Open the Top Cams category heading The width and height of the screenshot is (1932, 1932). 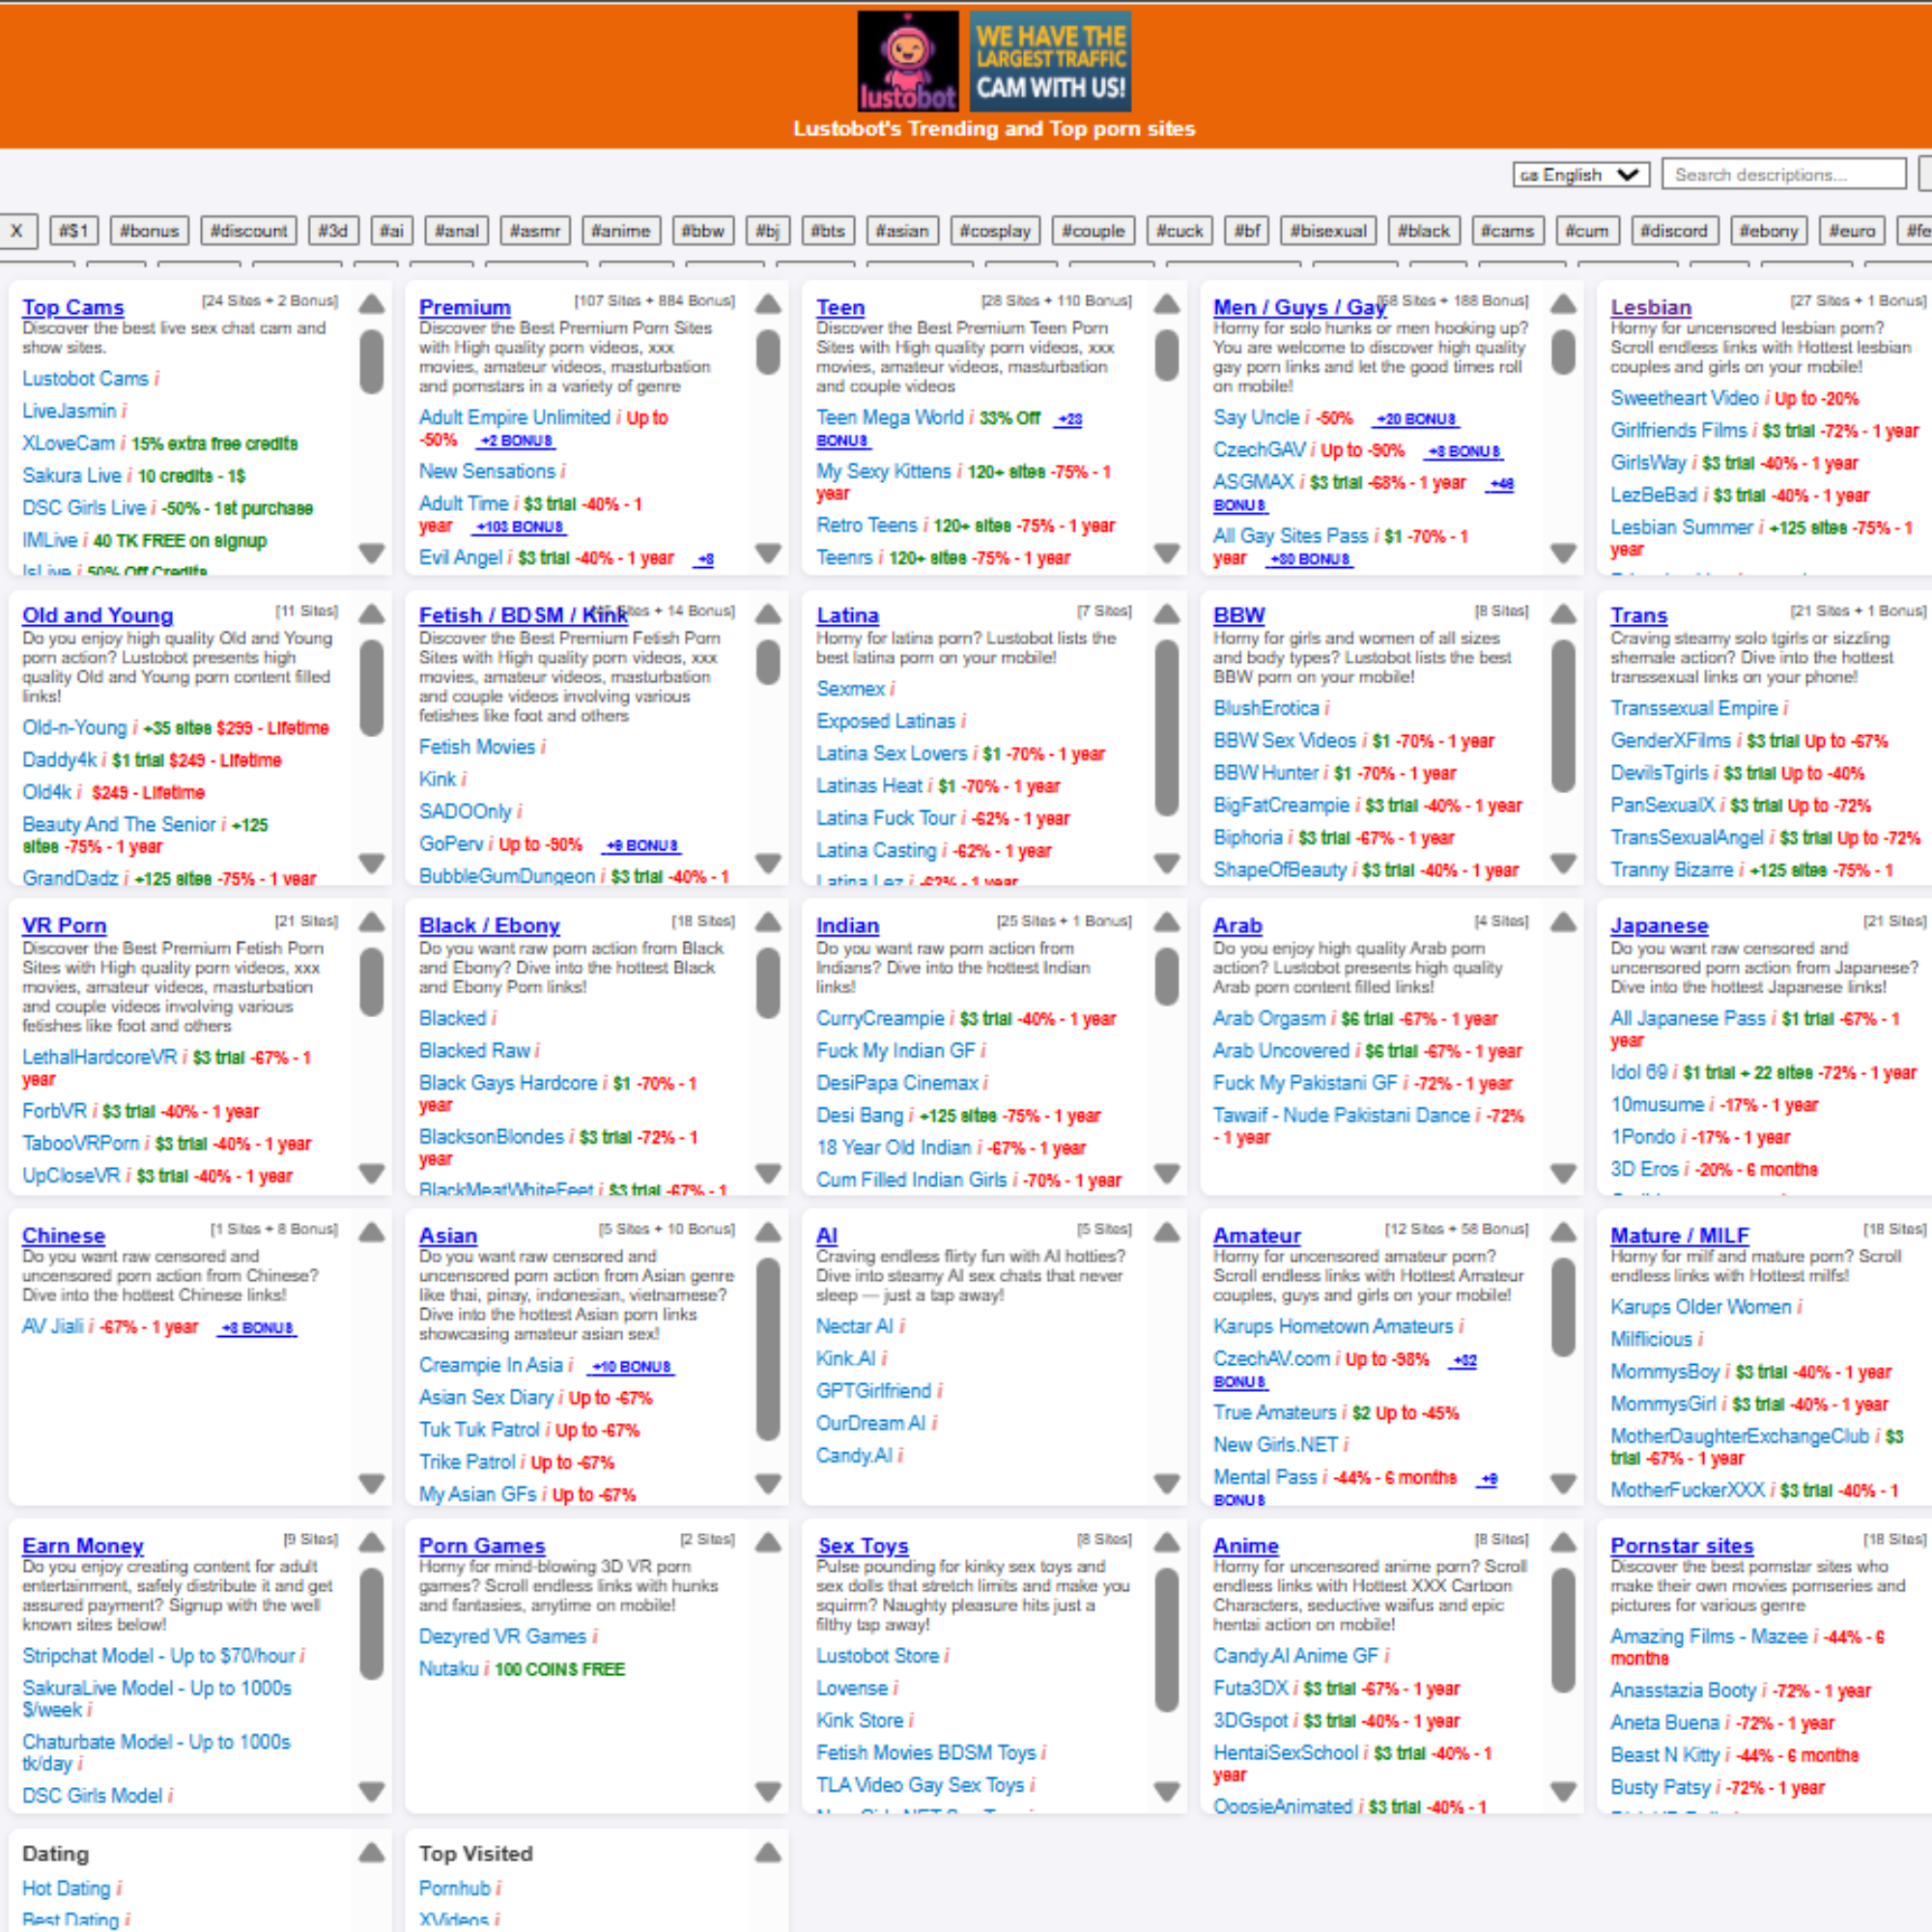tap(73, 307)
